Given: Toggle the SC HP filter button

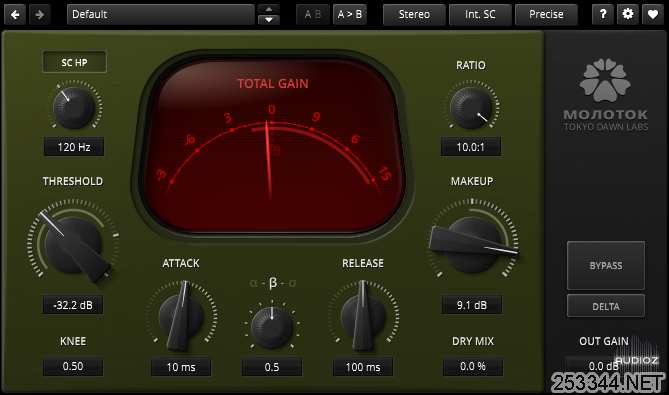Looking at the screenshot, I should (74, 62).
